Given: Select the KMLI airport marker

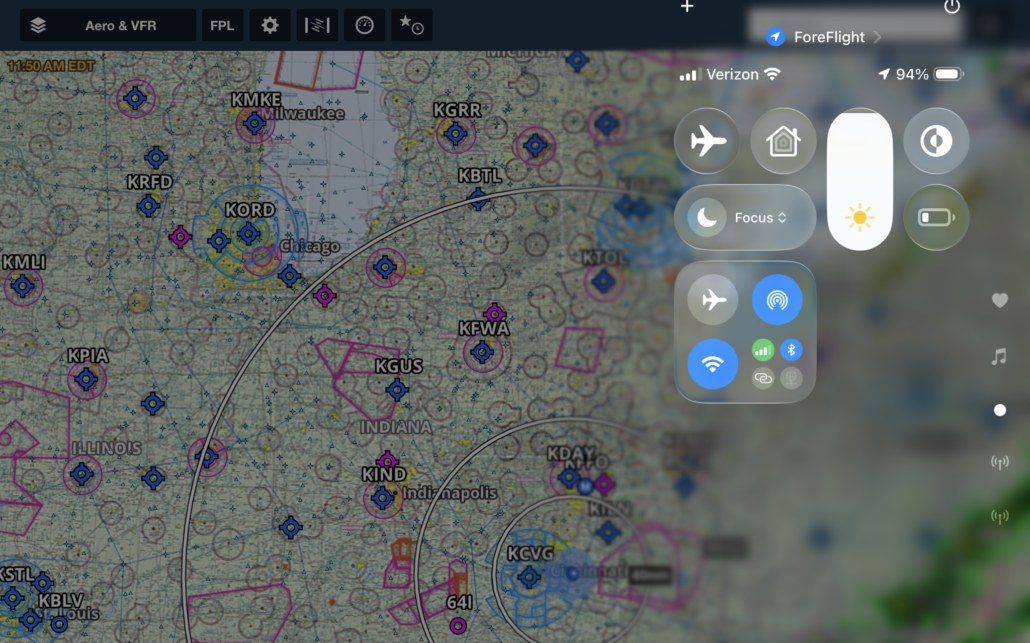Looking at the screenshot, I should coord(23,286).
